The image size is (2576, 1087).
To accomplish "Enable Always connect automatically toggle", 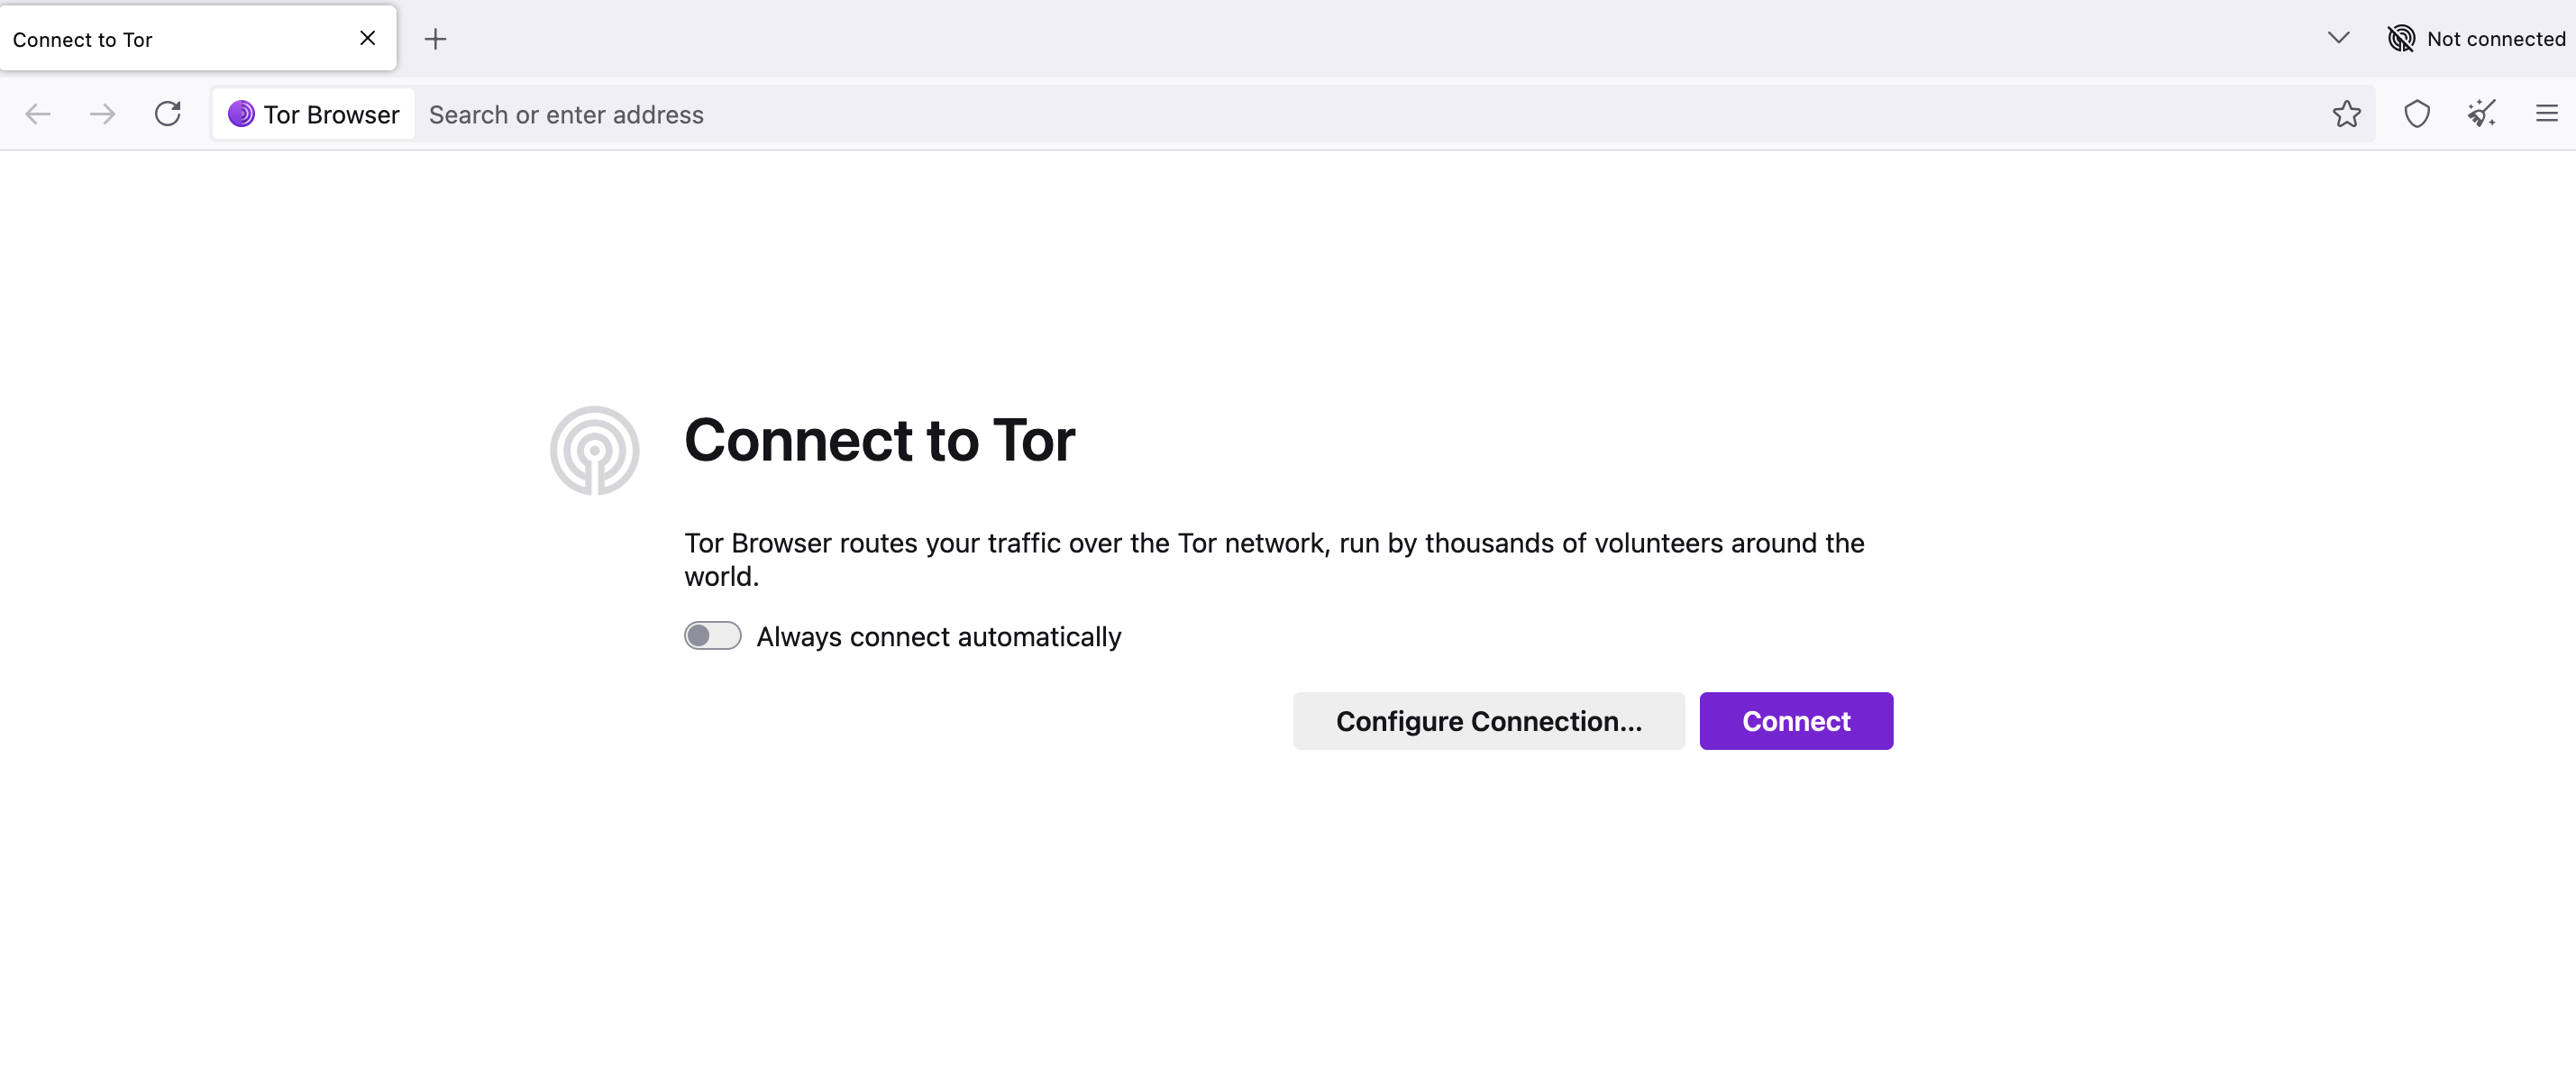I will tap(712, 636).
